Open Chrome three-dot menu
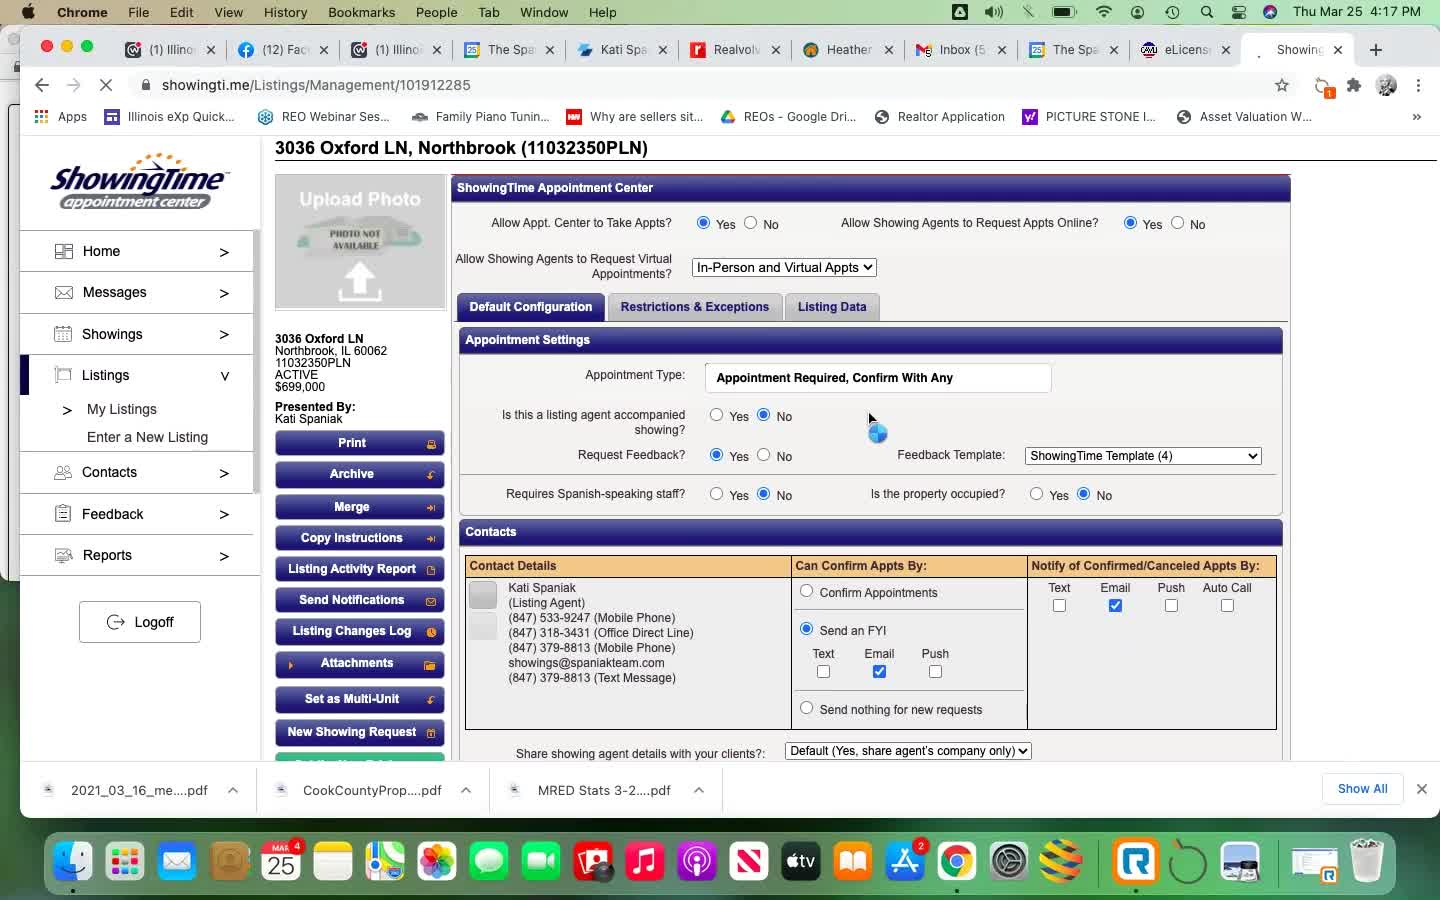 click(x=1418, y=85)
